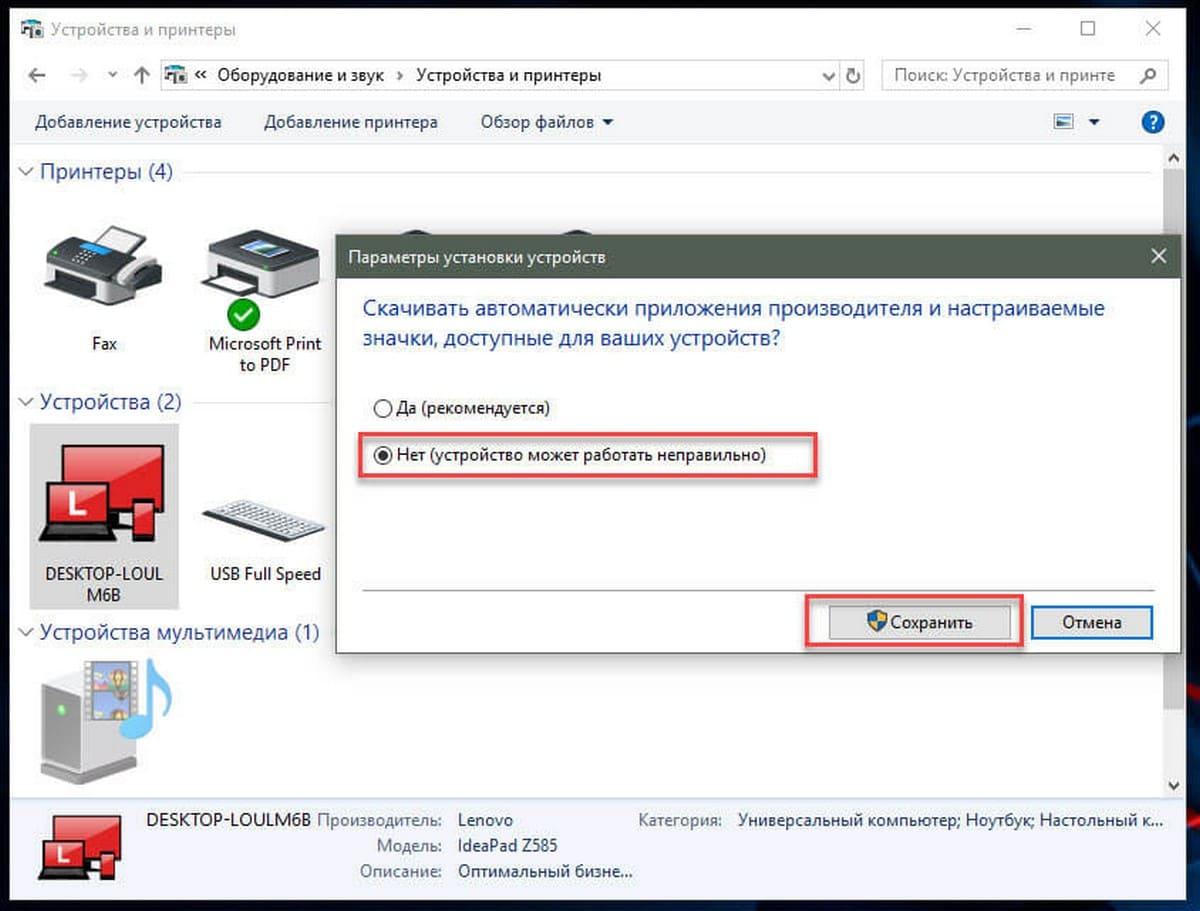
Task: Click the refresh icon in address bar
Action: (853, 75)
